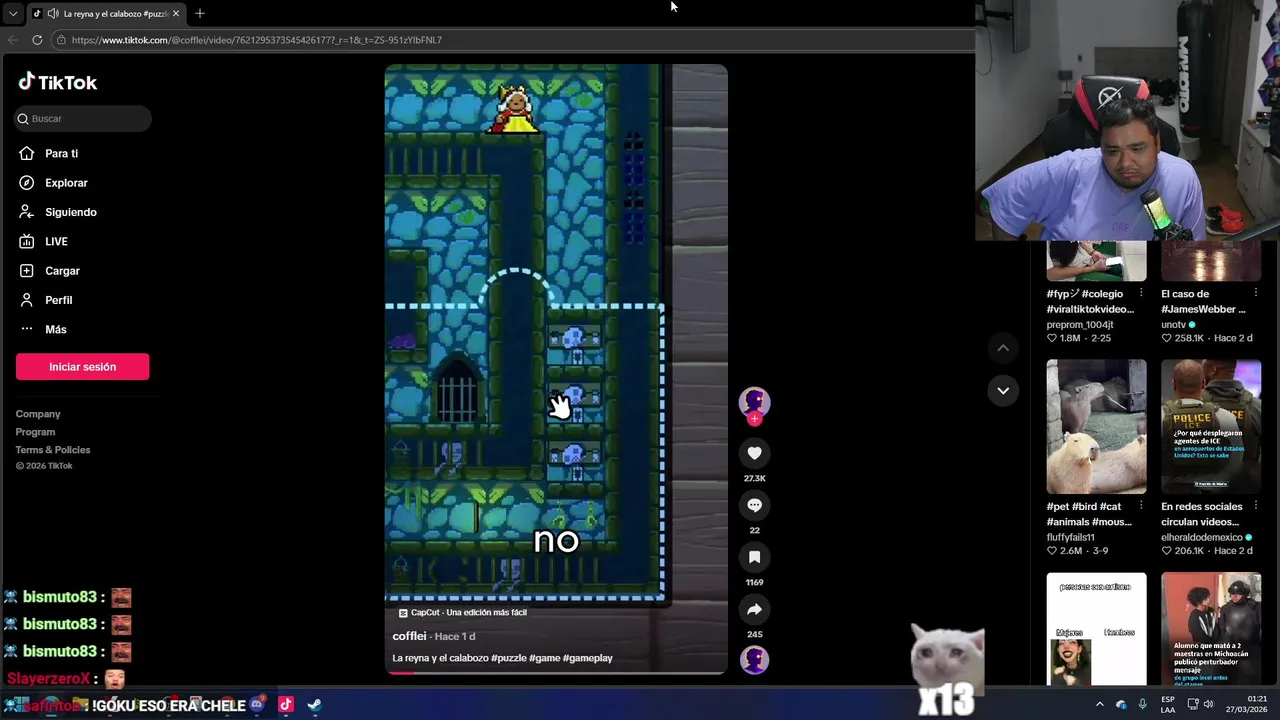Open the spinning sound disc
The width and height of the screenshot is (1280, 720).
point(754,660)
